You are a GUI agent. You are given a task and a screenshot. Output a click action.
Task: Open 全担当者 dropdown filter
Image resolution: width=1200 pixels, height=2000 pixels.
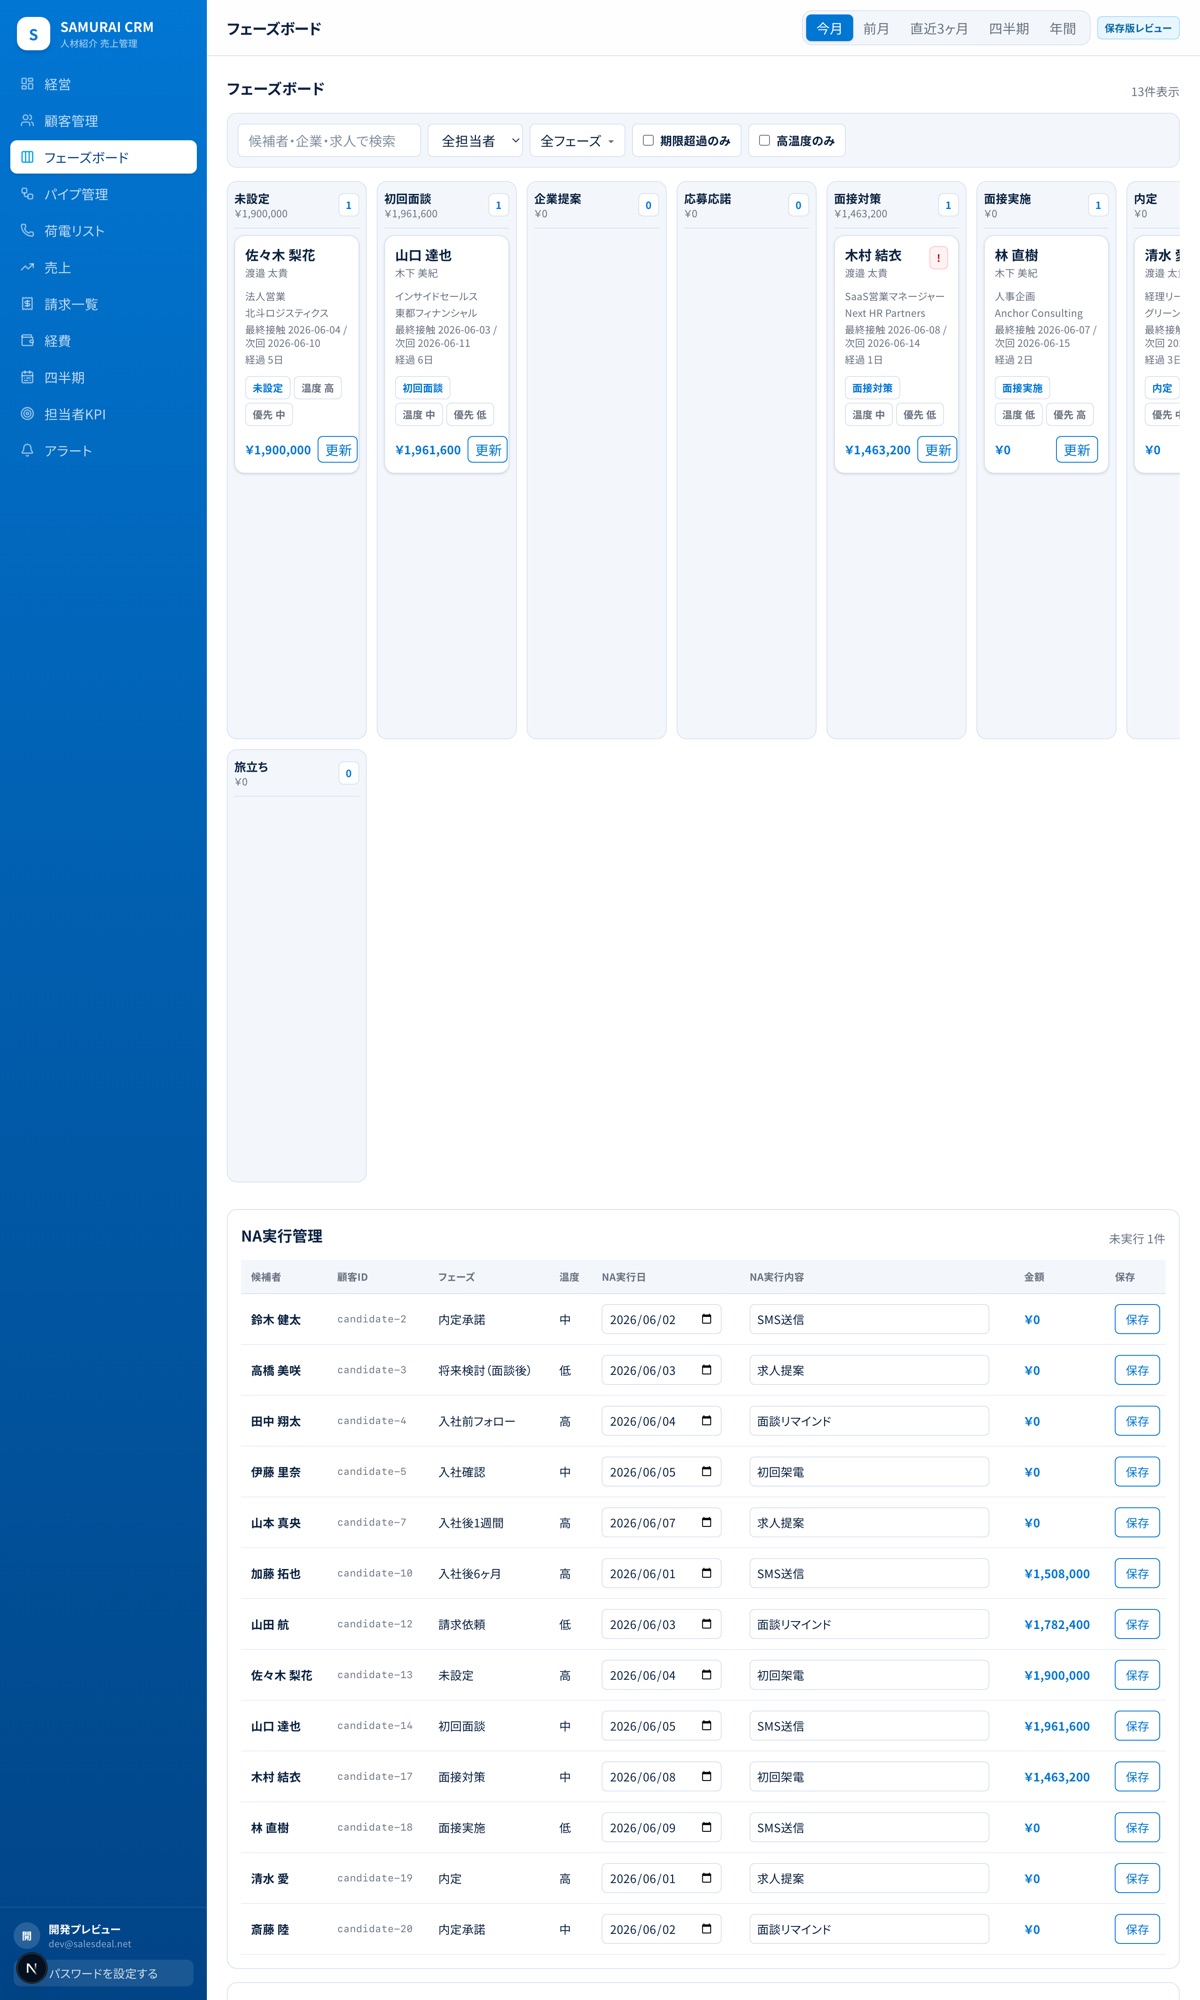pyautogui.click(x=475, y=141)
